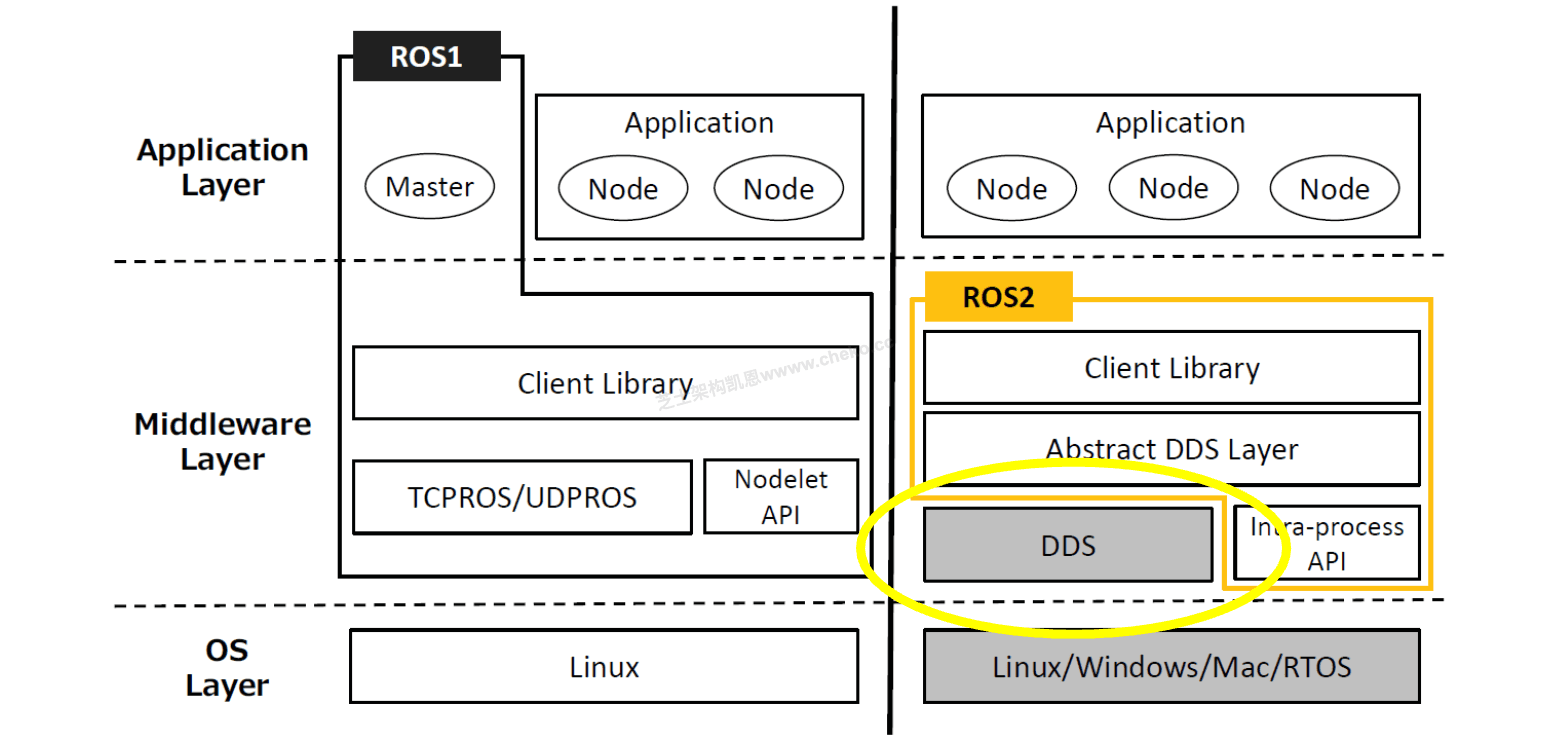Click the Middleware Layer heading text
The width and height of the screenshot is (1550, 747).
tap(222, 442)
